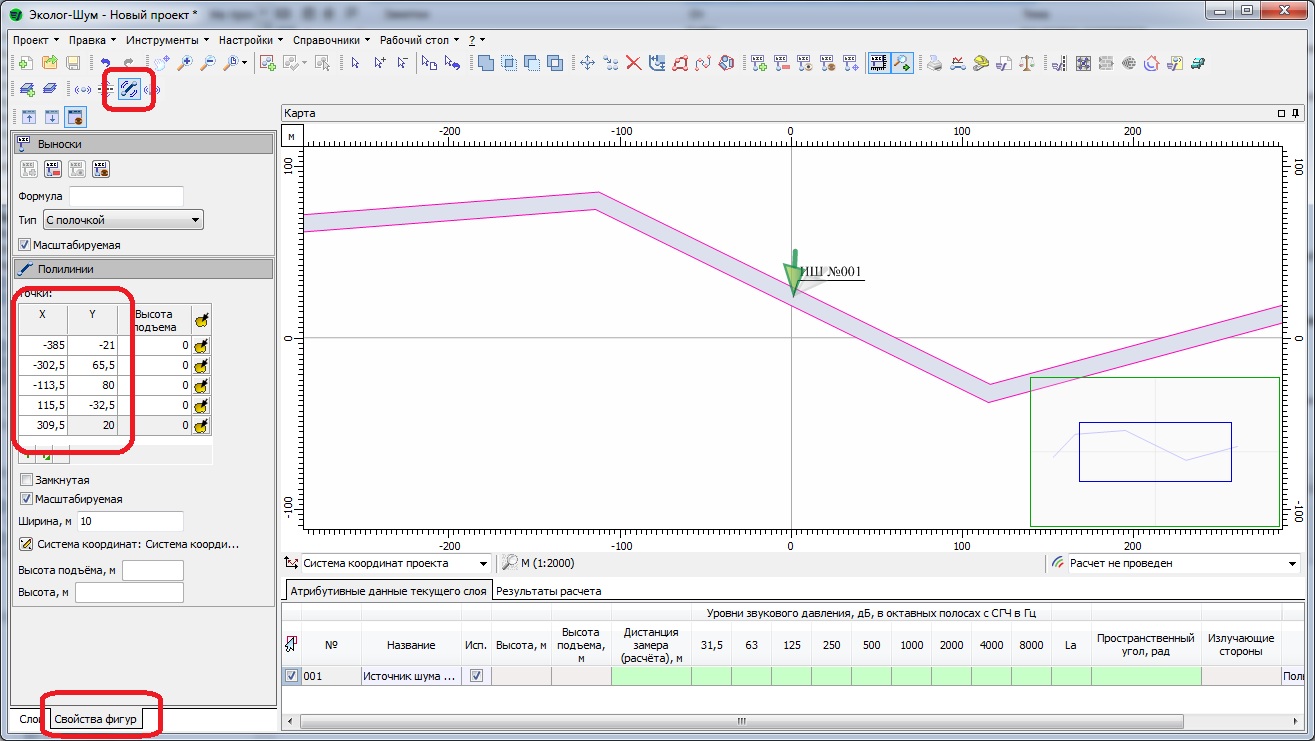This screenshot has width=1315, height=741.
Task: Click the add layer icon
Action: [x=28, y=89]
